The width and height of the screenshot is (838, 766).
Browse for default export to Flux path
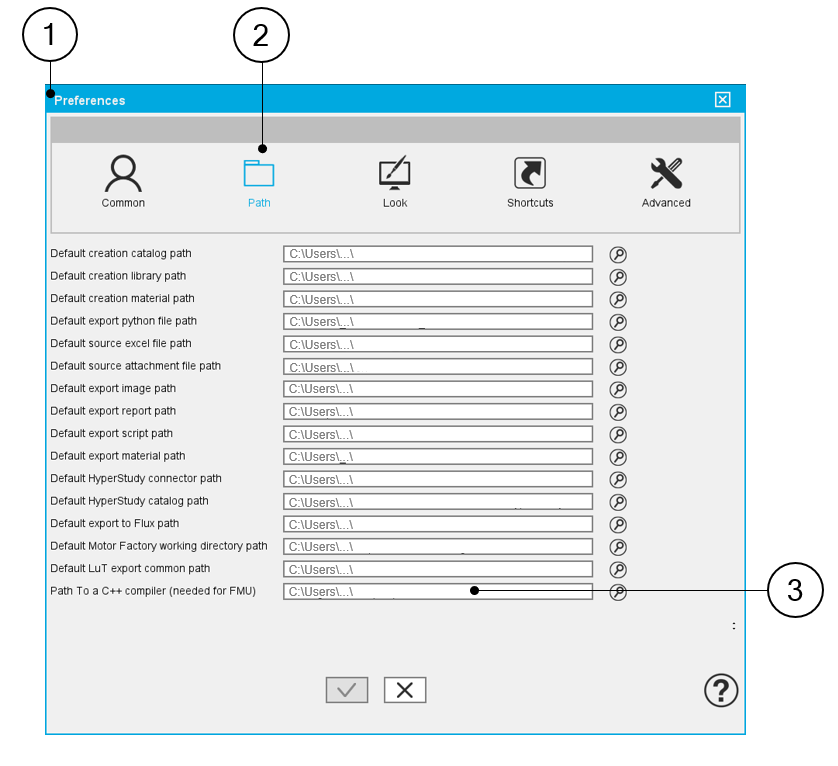click(618, 524)
